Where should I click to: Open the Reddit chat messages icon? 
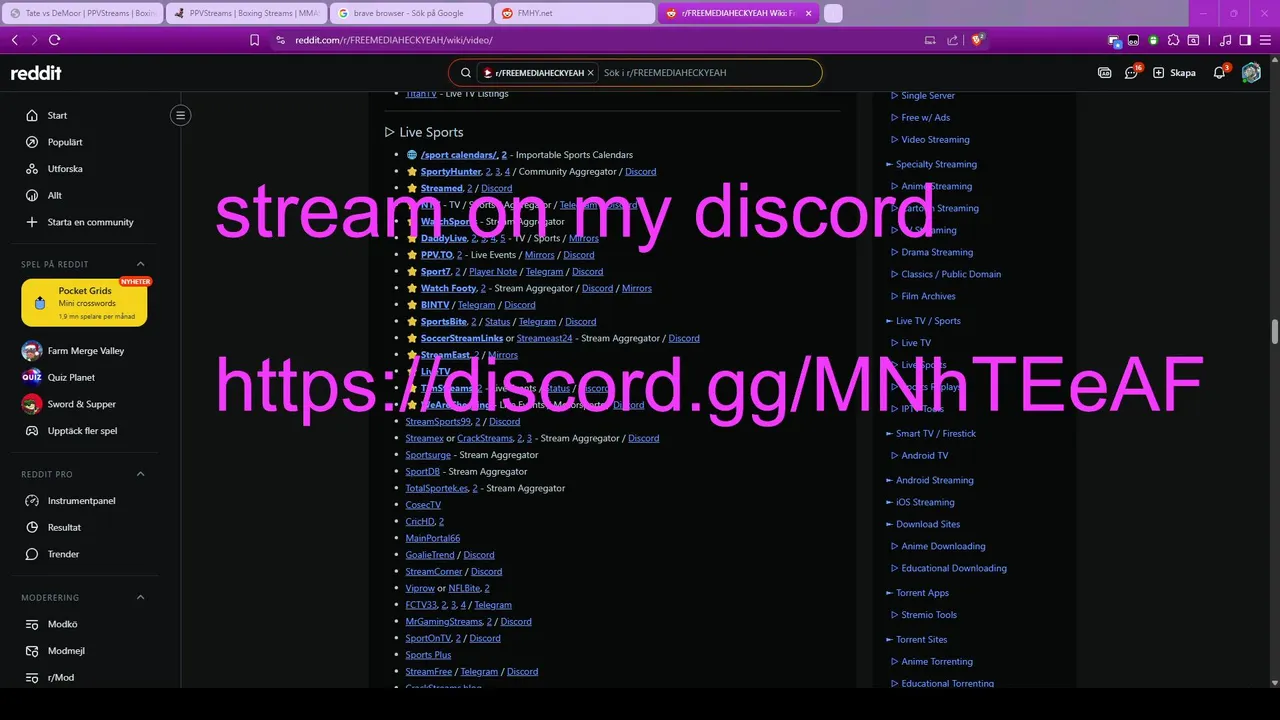click(x=1131, y=73)
